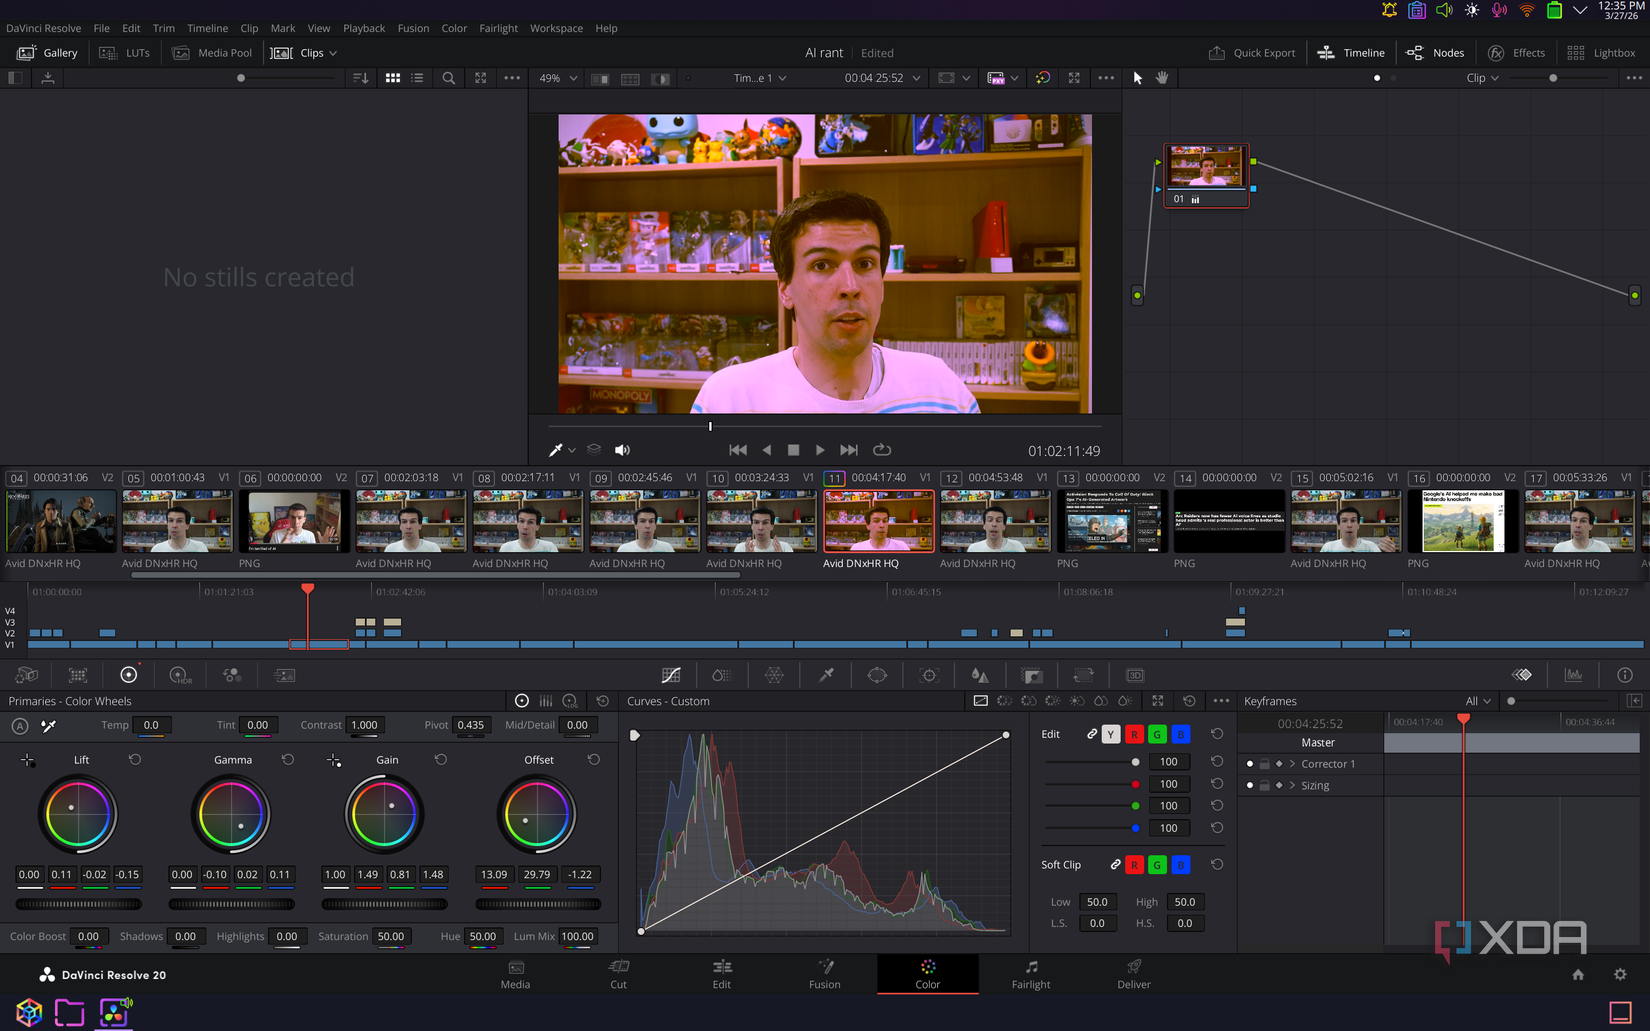Image resolution: width=1650 pixels, height=1031 pixels.
Task: Select the Y channel in Curves edit
Action: tap(1109, 734)
